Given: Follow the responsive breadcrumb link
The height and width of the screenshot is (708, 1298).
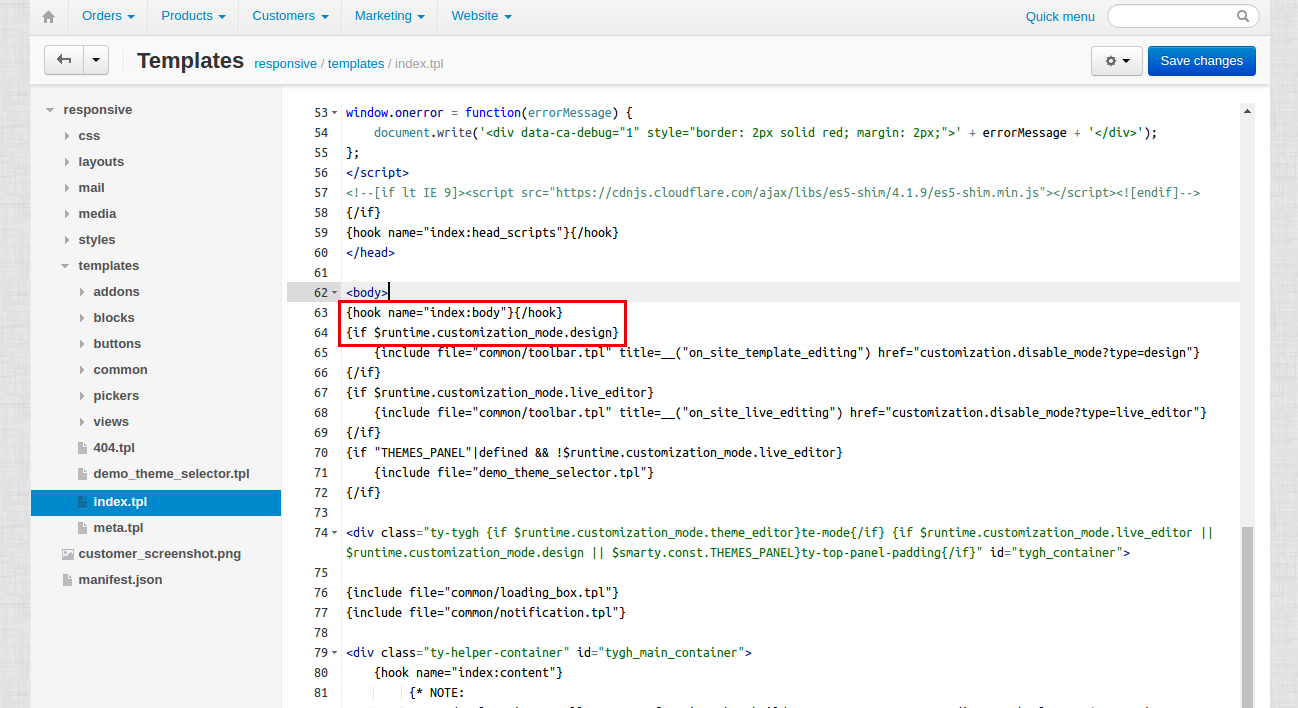Looking at the screenshot, I should click(x=285, y=63).
